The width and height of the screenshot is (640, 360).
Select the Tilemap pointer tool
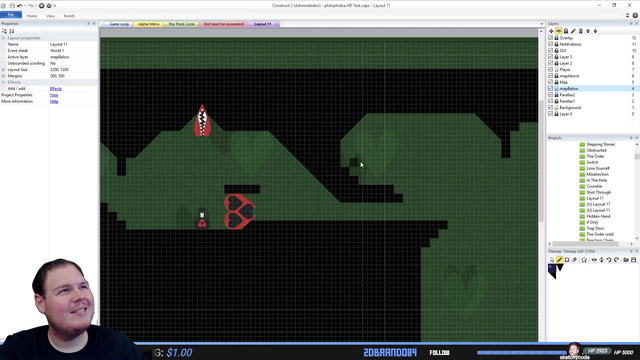[552, 260]
